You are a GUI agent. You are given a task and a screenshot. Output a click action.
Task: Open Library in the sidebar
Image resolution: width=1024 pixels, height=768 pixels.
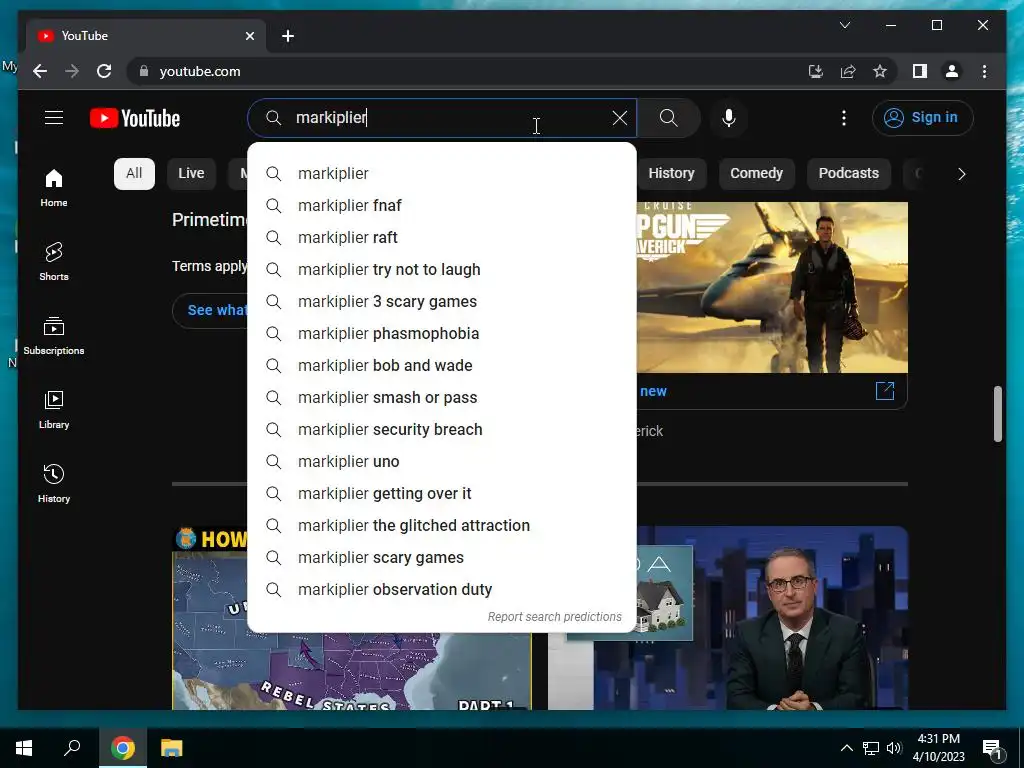pyautogui.click(x=54, y=409)
